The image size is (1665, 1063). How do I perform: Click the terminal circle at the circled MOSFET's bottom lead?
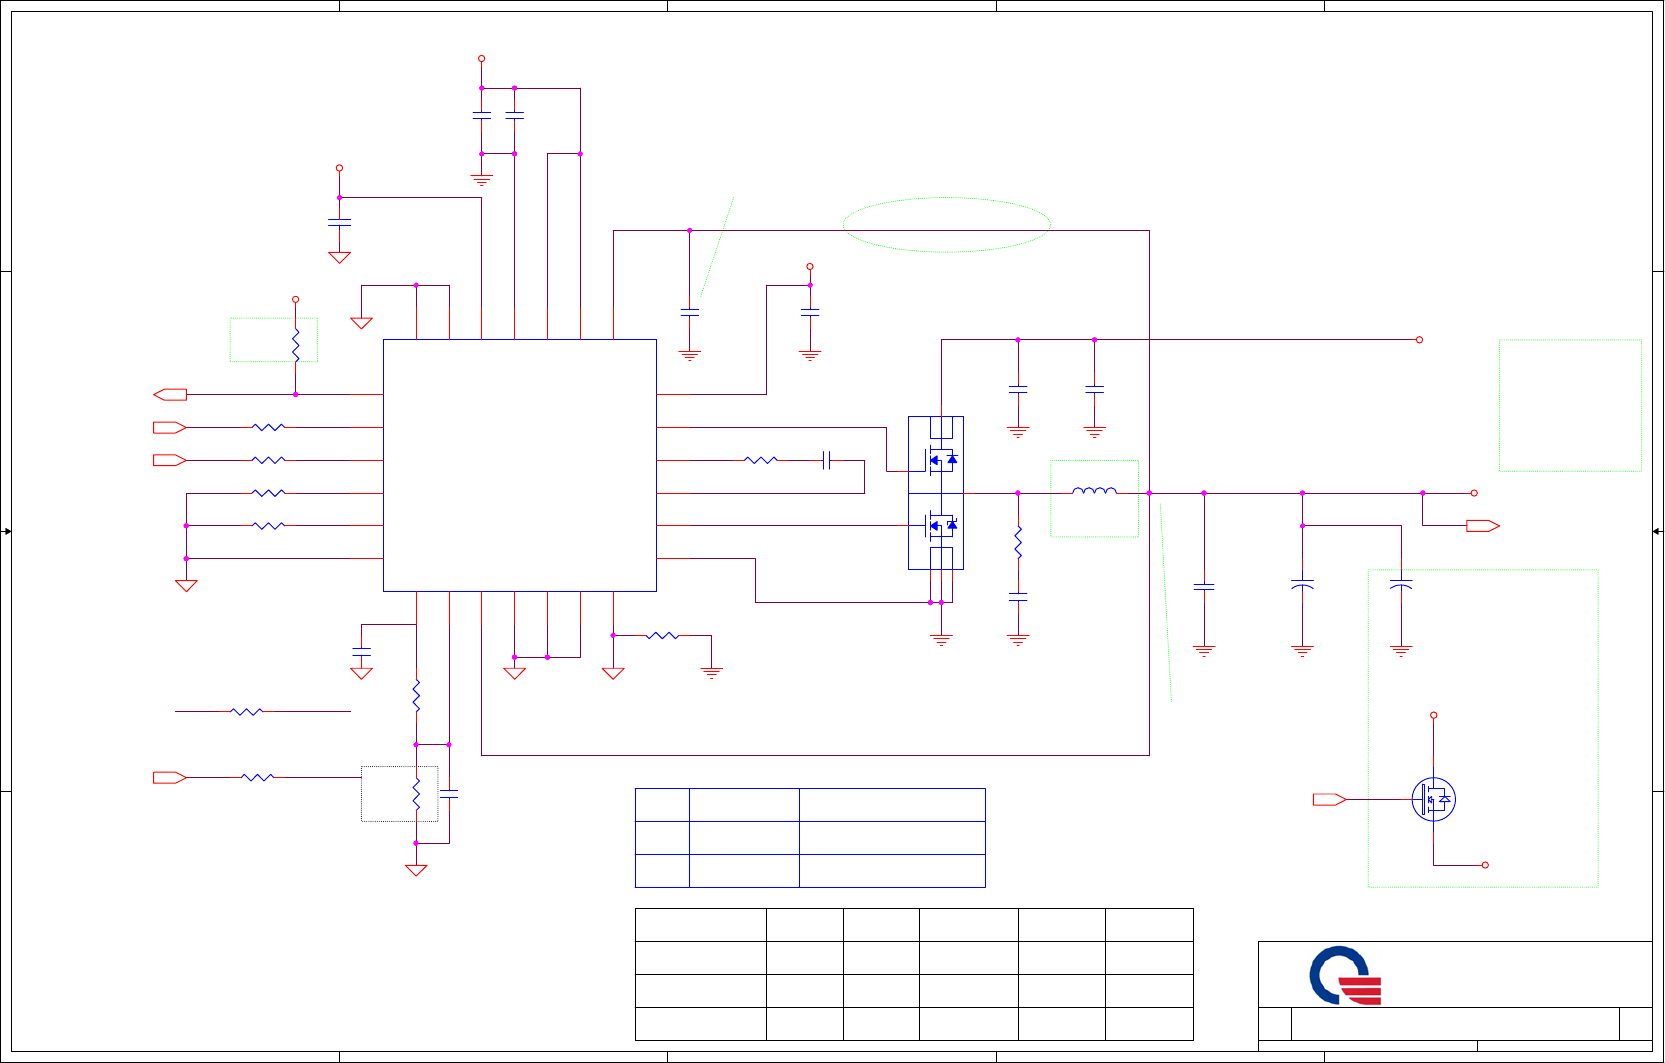1485,865
